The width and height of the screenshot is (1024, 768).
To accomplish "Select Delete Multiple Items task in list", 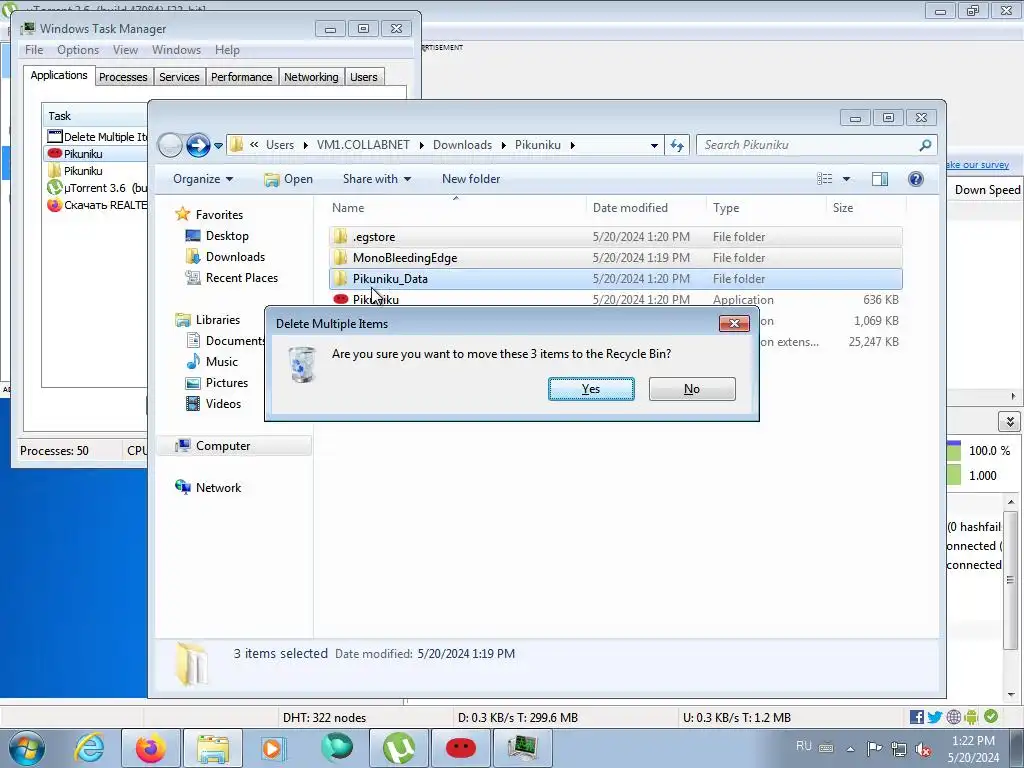I will coord(97,136).
